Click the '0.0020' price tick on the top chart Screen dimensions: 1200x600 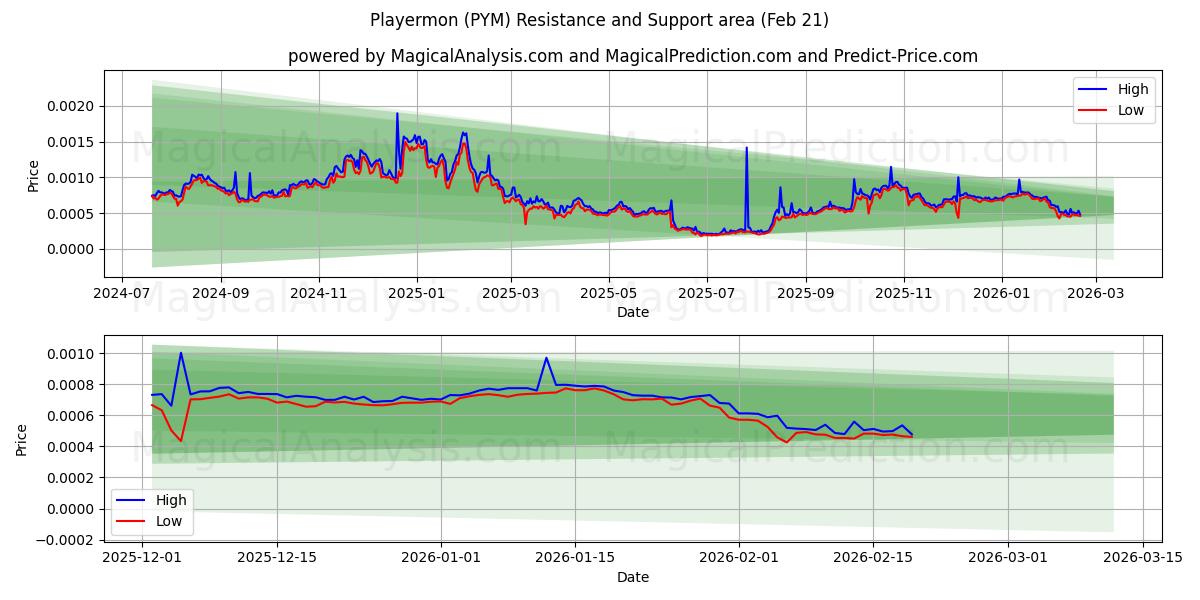click(72, 106)
